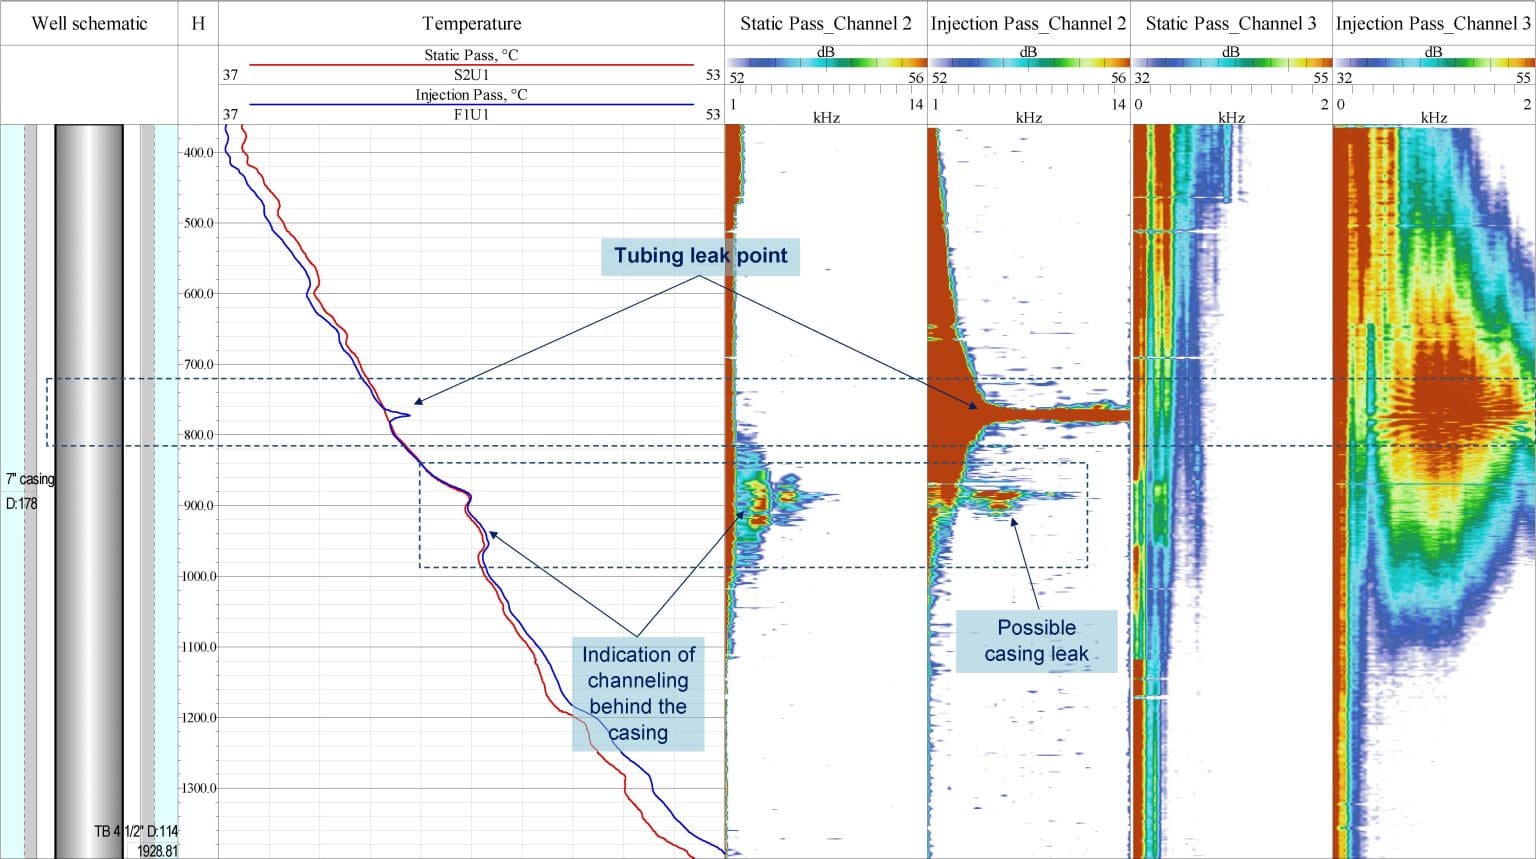This screenshot has width=1536, height=859.
Task: Select the blue Injection Pass curve legend
Action: pos(470,102)
